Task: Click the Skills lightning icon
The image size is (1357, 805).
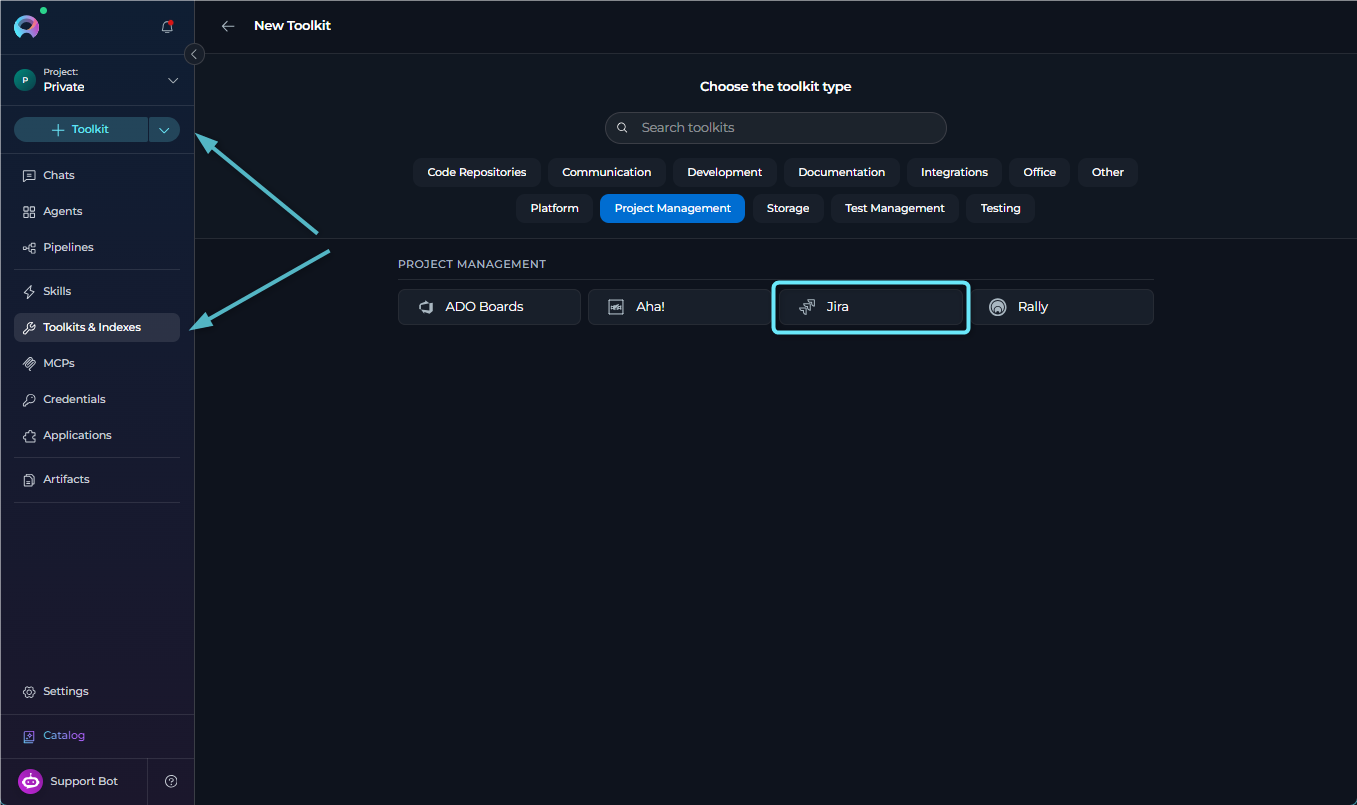Action: coord(29,292)
